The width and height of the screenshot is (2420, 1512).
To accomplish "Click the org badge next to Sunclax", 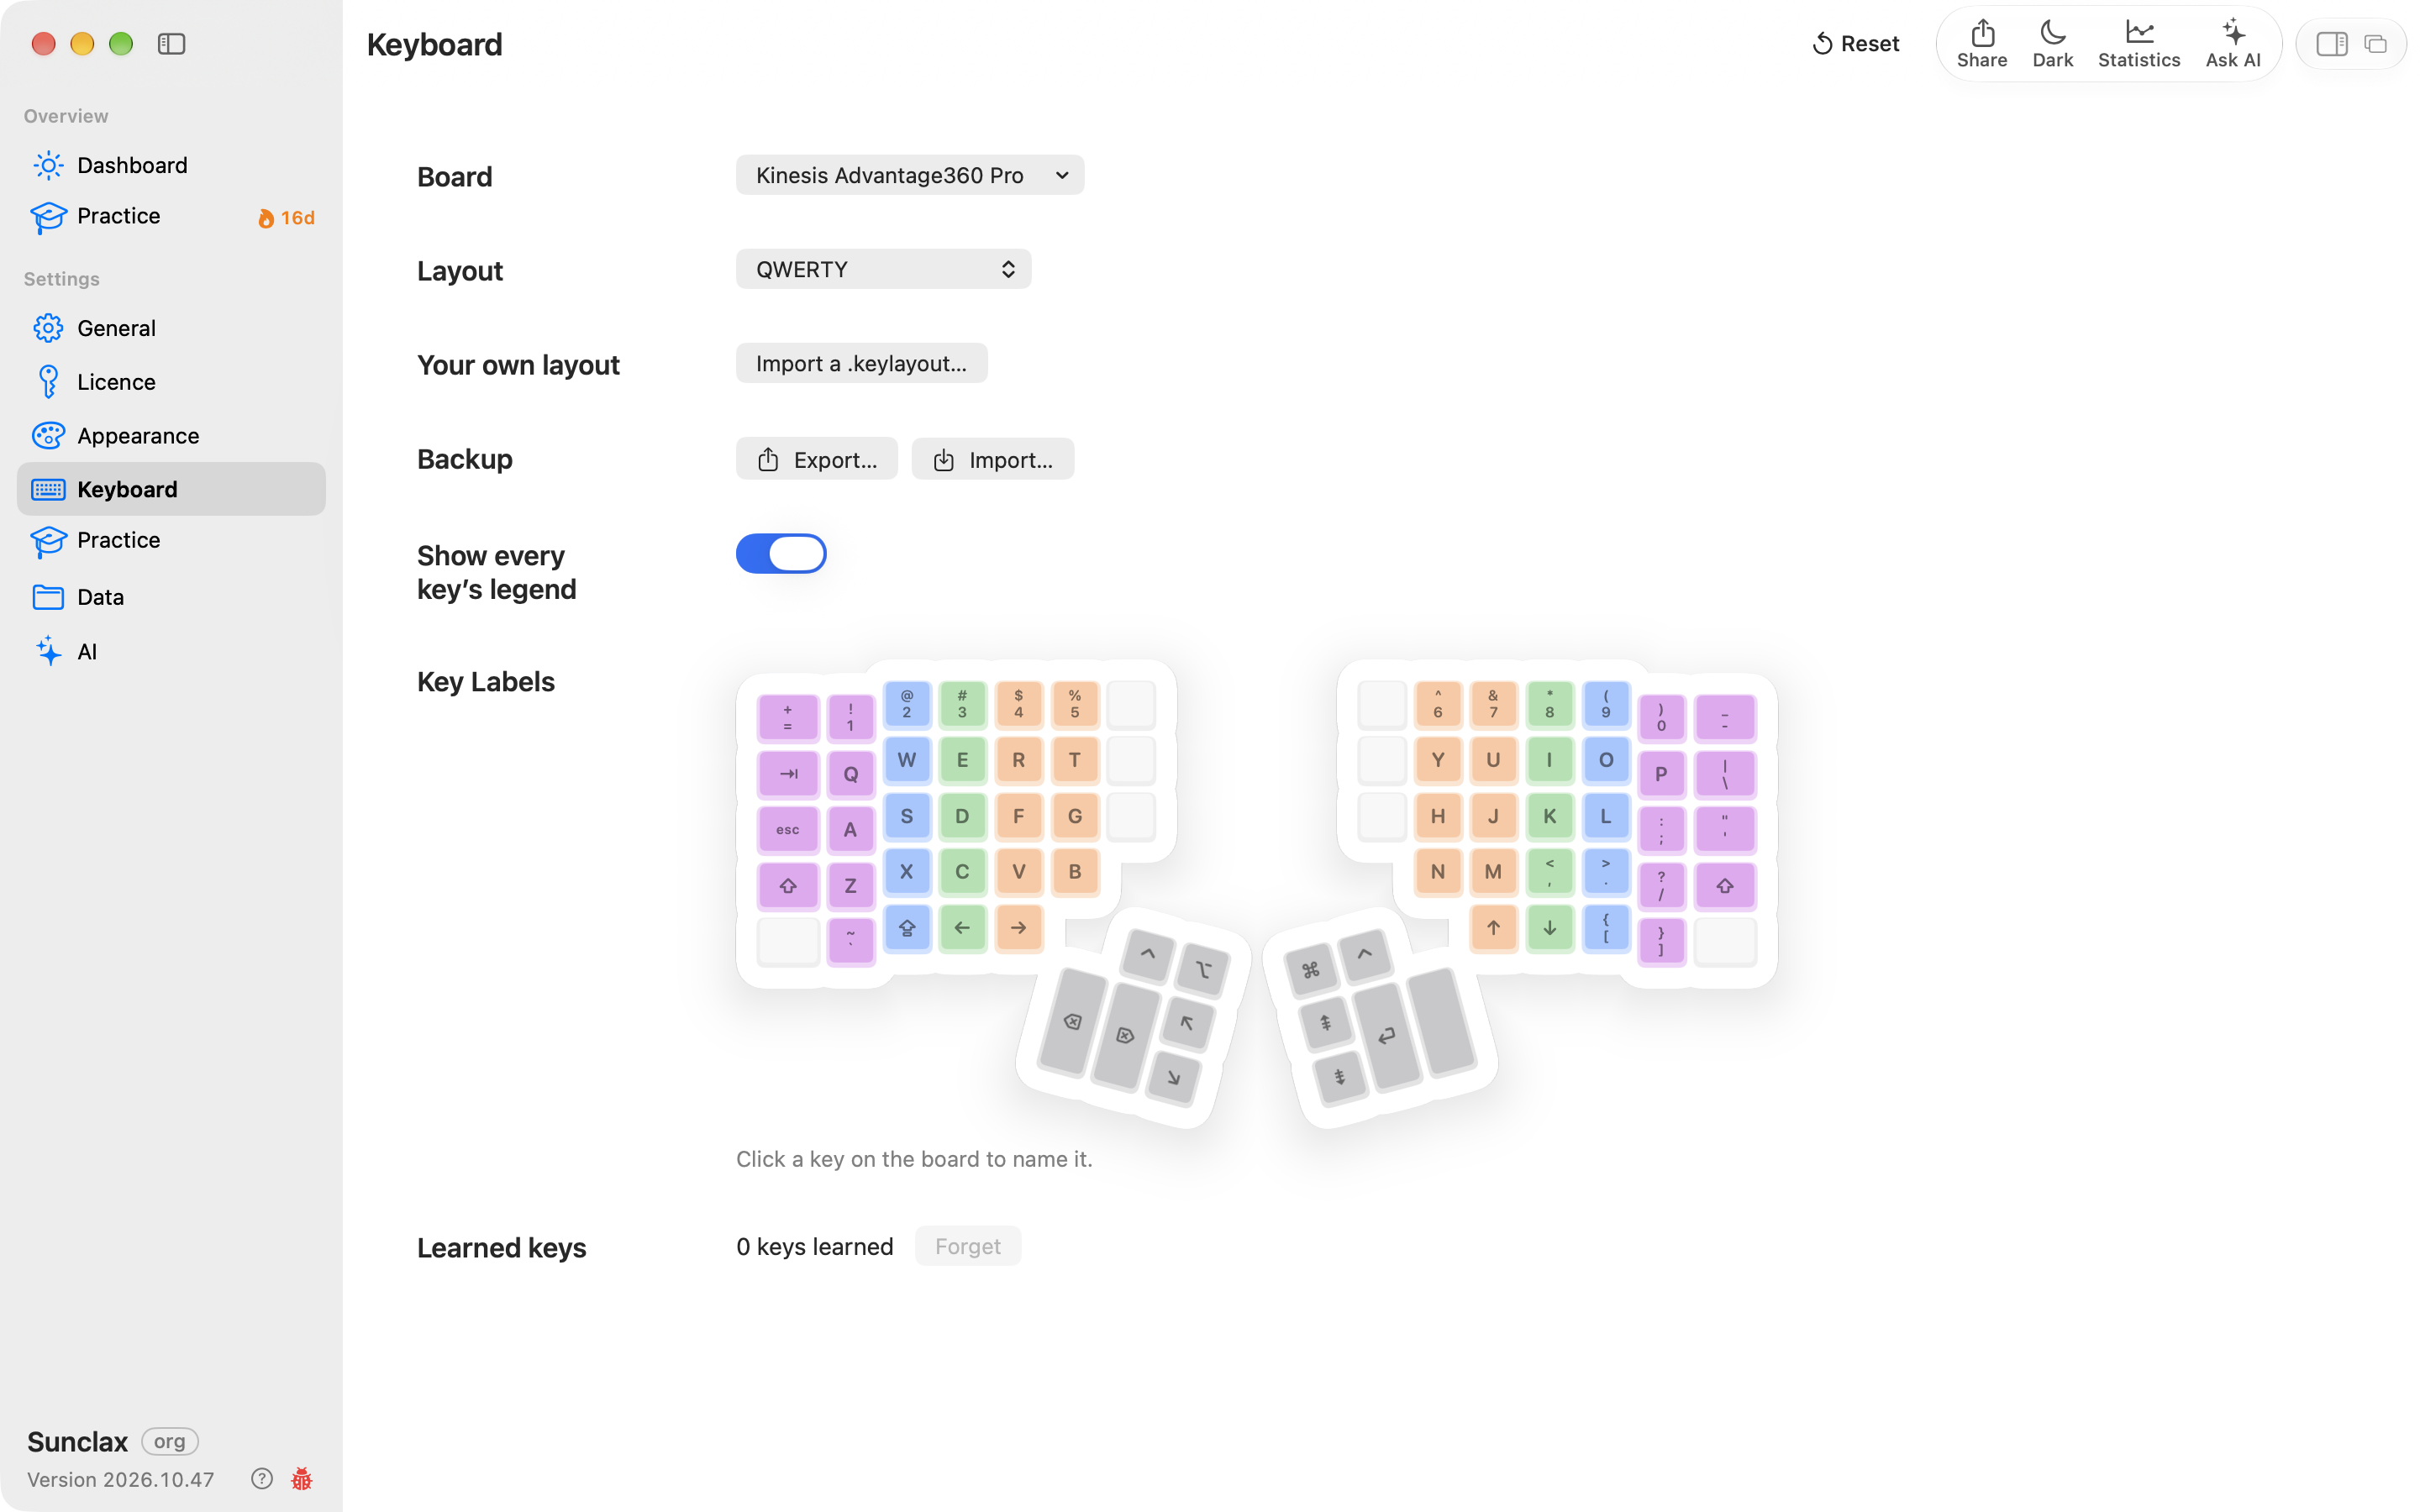I will pyautogui.click(x=169, y=1441).
